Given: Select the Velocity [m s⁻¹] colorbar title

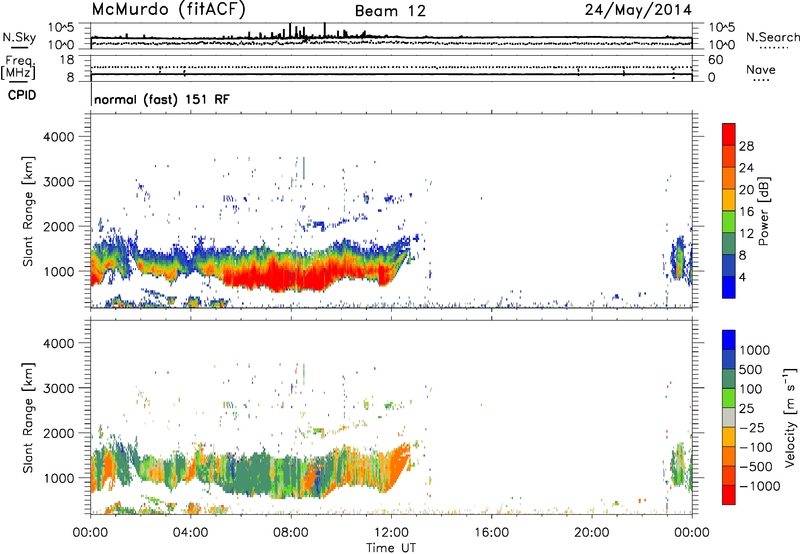Looking at the screenshot, I should [x=790, y=417].
